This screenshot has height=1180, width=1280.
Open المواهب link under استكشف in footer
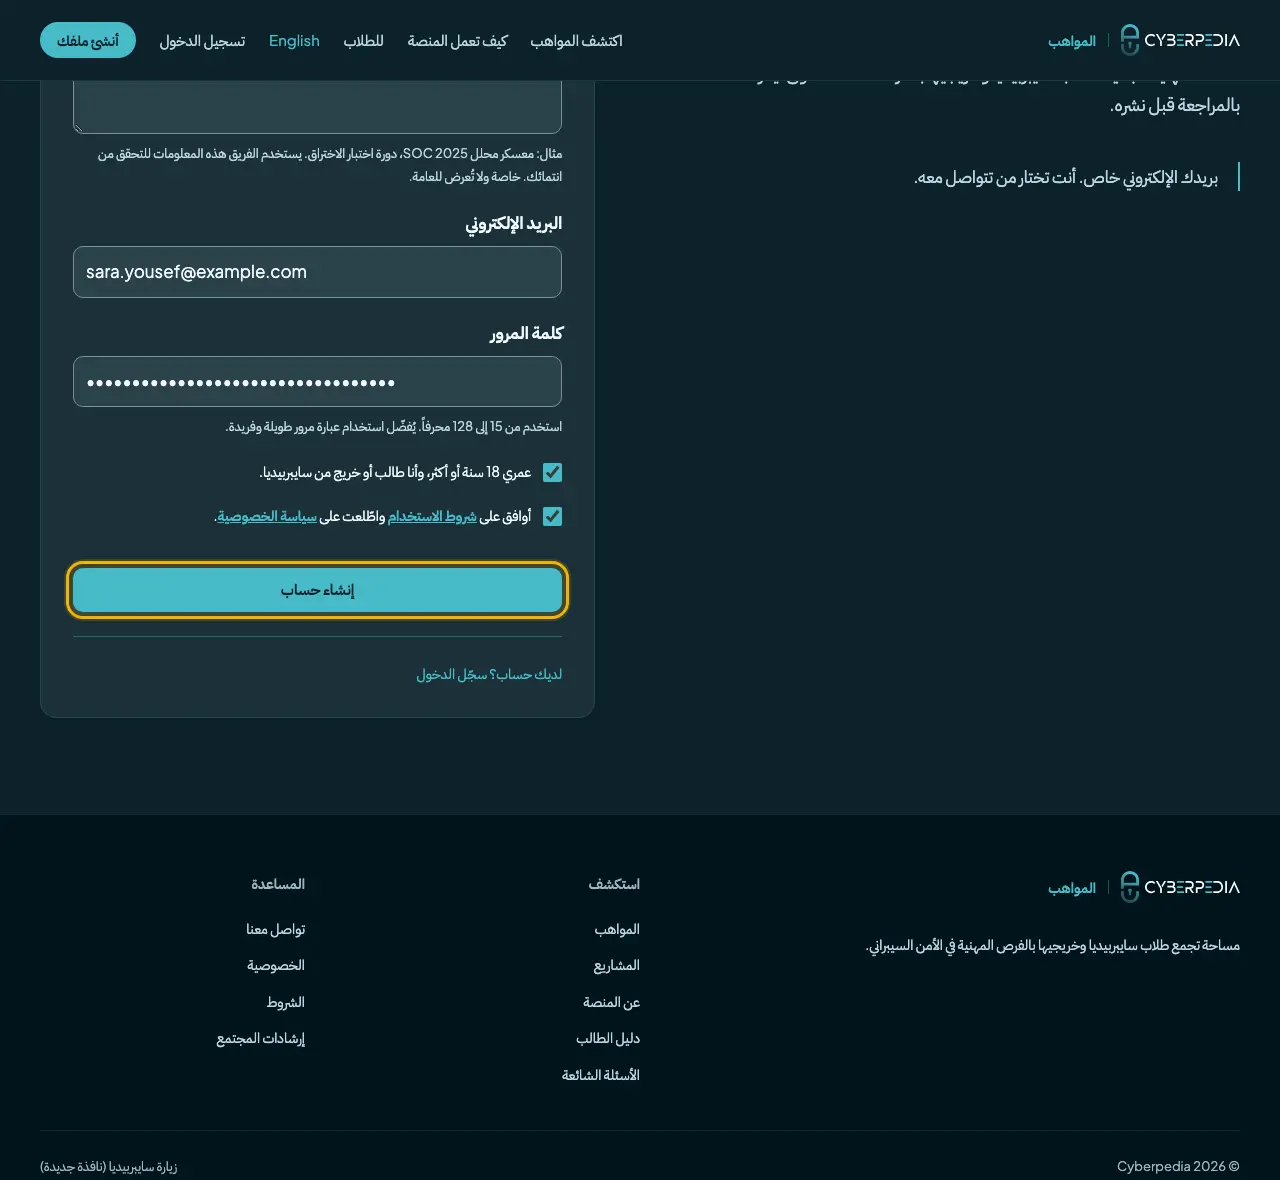click(x=617, y=929)
